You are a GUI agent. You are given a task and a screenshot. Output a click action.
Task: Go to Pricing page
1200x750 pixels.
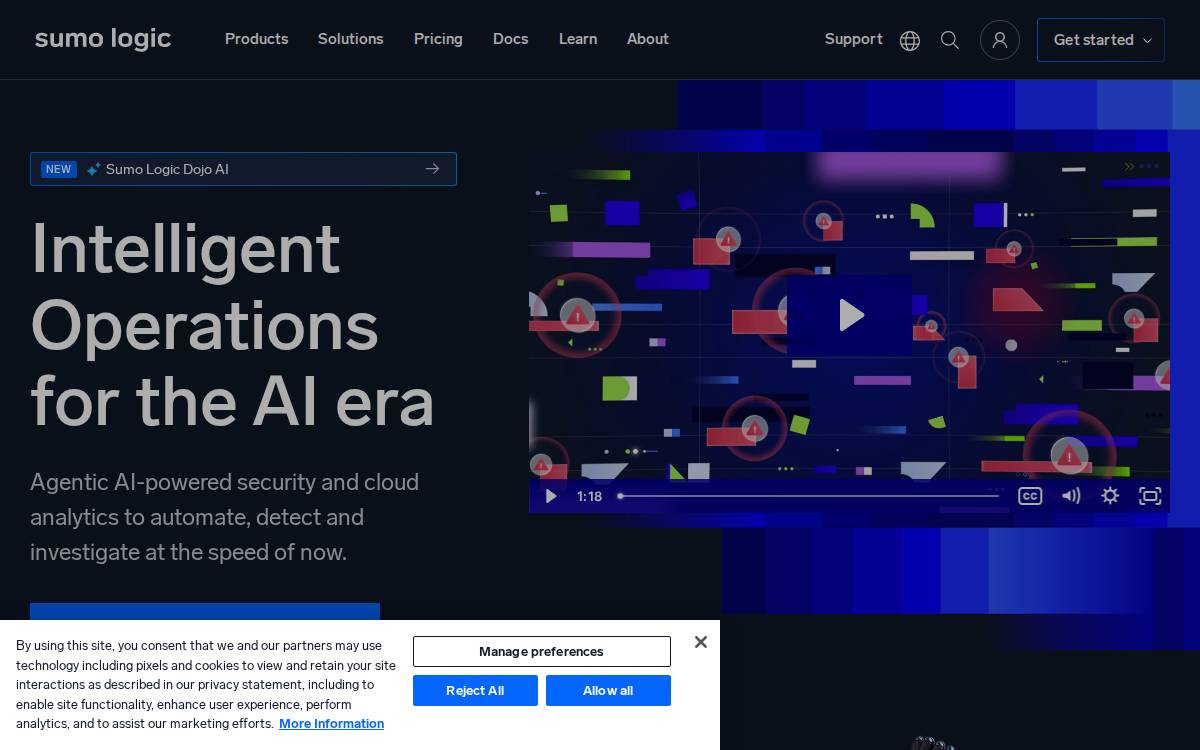point(438,39)
